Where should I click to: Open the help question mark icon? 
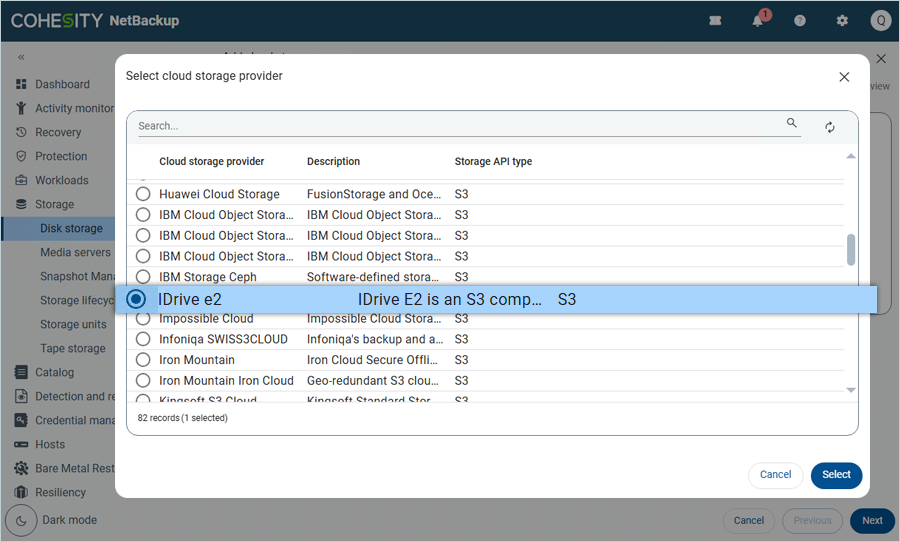[x=800, y=20]
